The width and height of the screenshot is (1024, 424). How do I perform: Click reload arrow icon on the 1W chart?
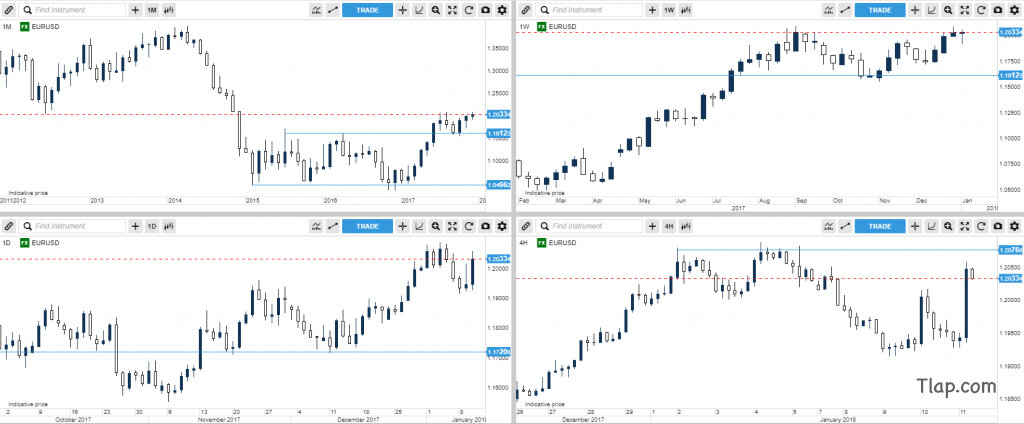981,10
